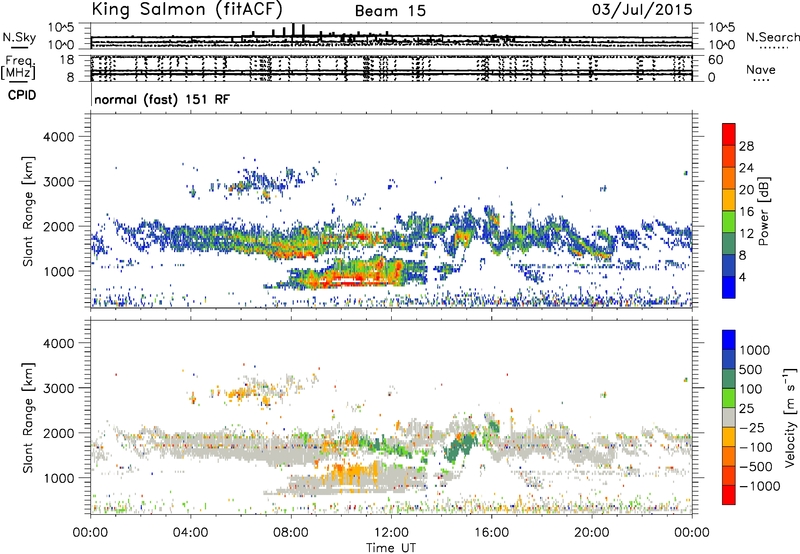Image resolution: width=800 pixels, height=554 pixels.
Task: Click the Power colorbar tick "4"
Action: [x=742, y=278]
